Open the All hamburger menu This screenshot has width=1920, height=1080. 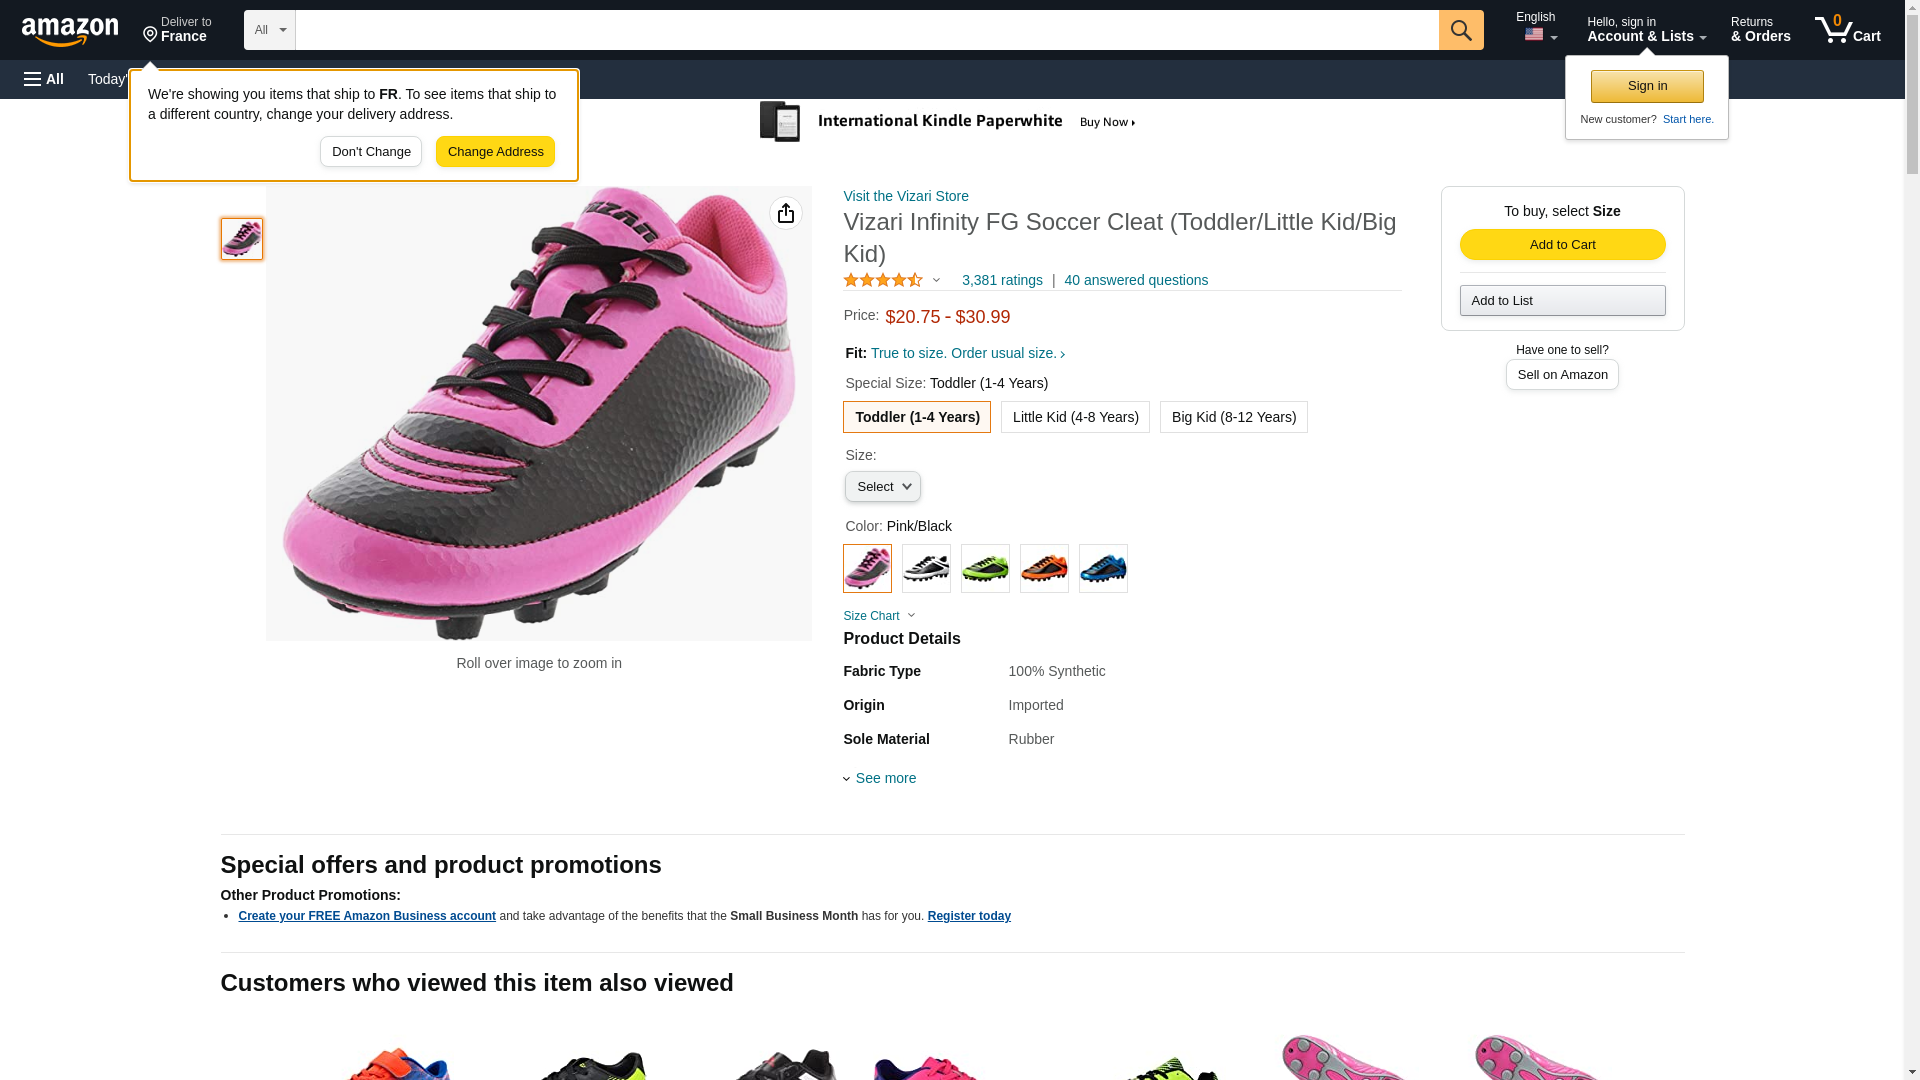(44, 79)
